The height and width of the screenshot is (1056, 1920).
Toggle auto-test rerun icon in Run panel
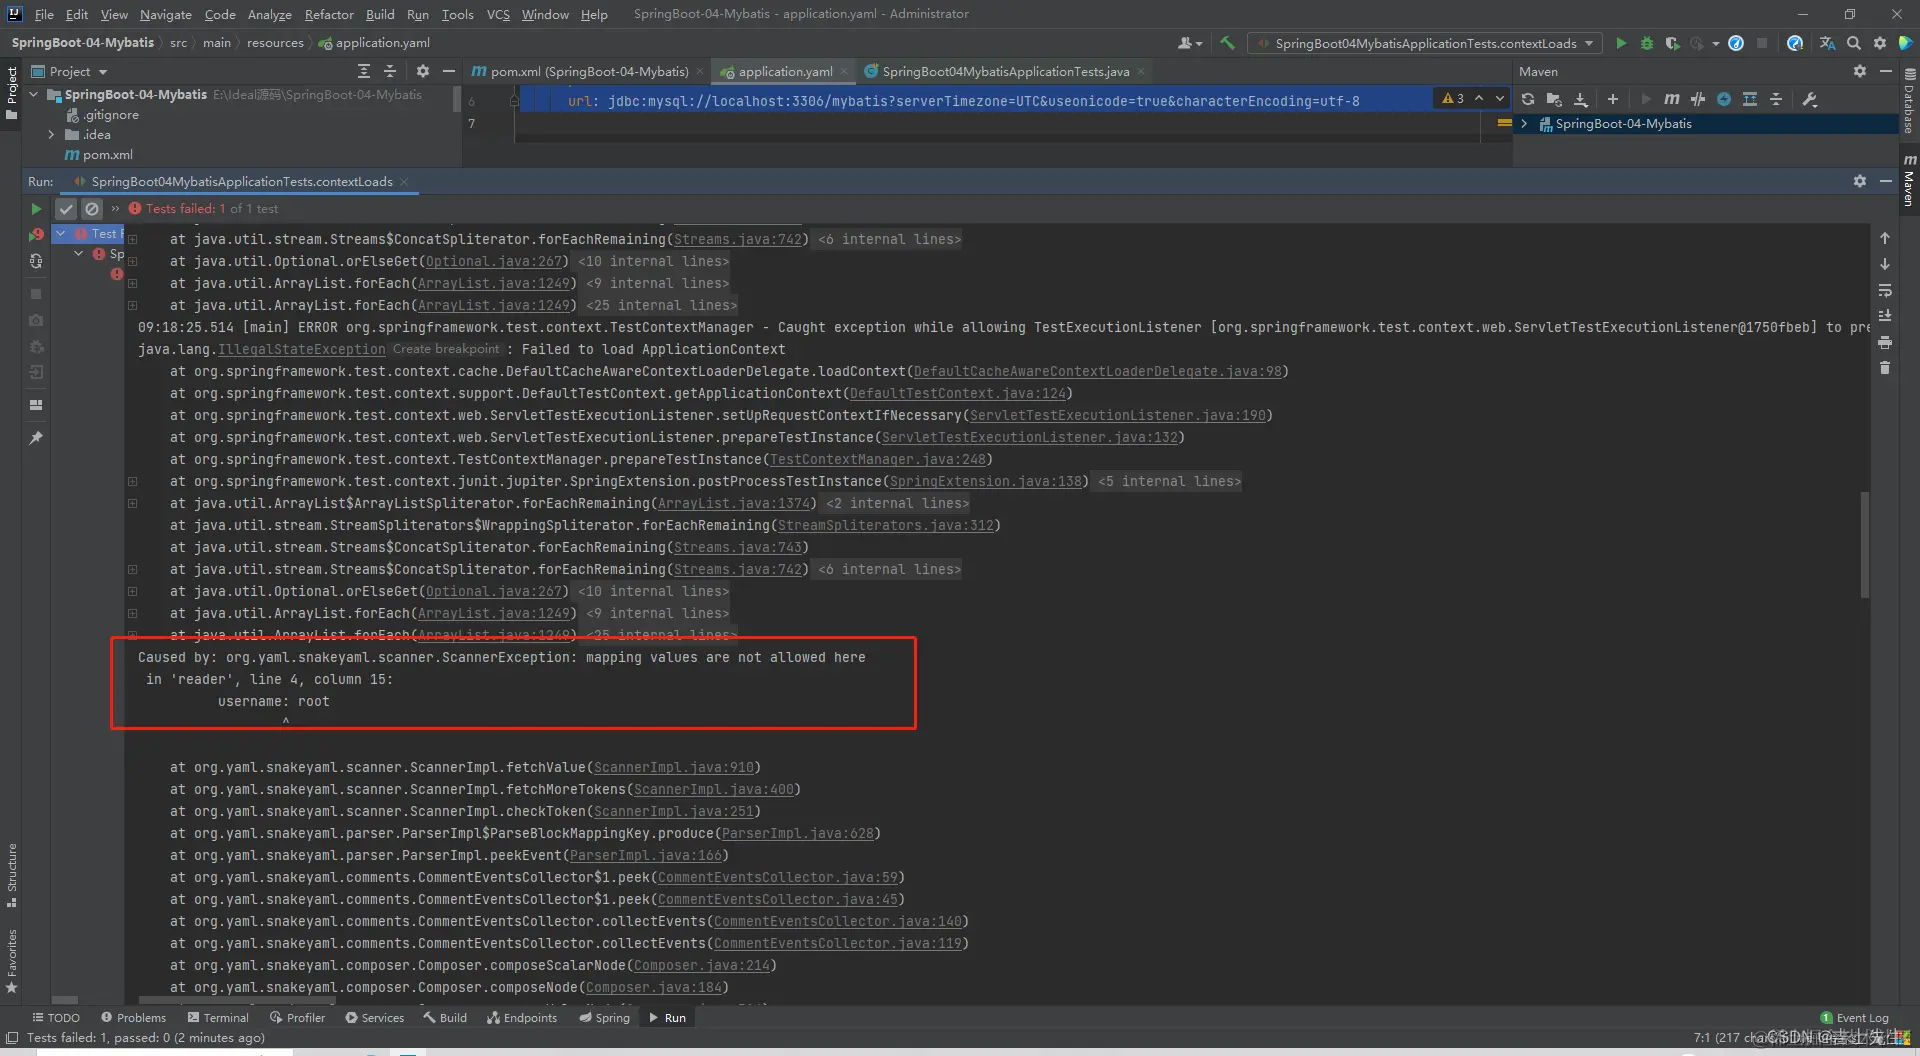coord(36,261)
